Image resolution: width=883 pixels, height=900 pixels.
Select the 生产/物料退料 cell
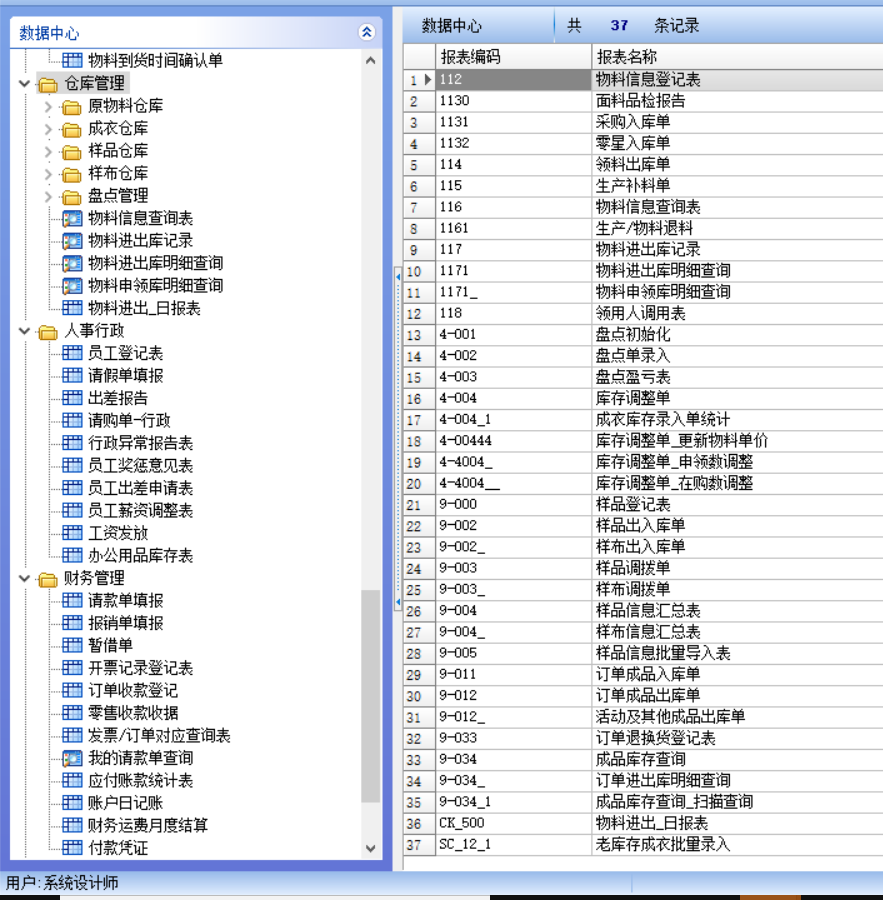pos(737,228)
